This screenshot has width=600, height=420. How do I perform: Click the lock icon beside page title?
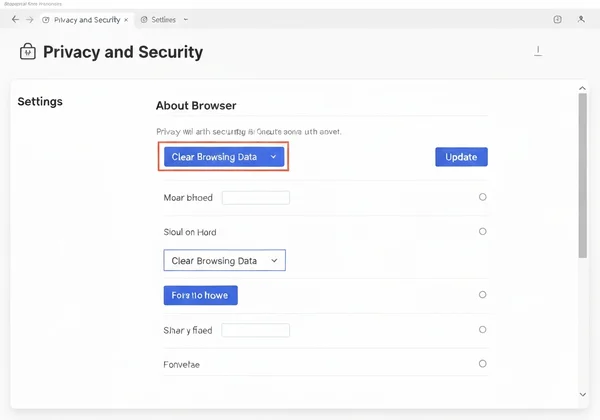[x=28, y=52]
